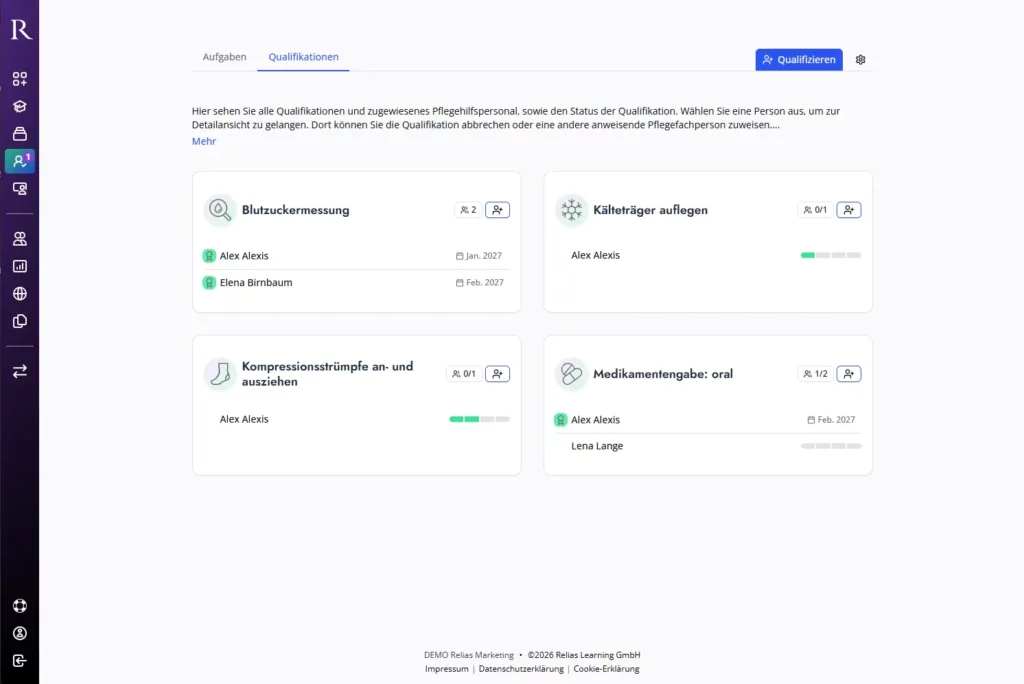Click the Kälteträger auflegen card title

pyautogui.click(x=650, y=210)
